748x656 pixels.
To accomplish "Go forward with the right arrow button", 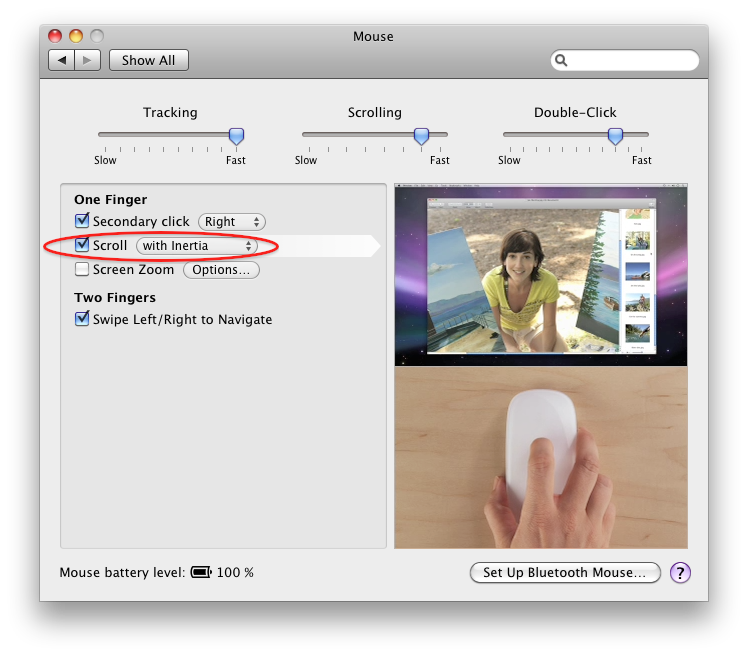I will 87,60.
